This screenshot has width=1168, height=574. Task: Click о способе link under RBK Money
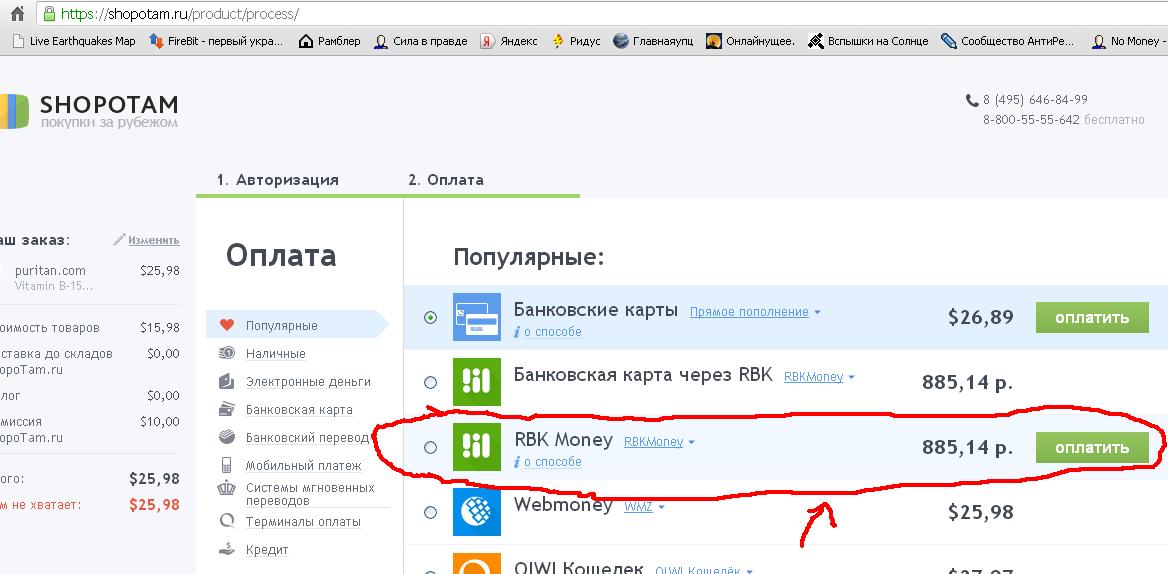click(x=552, y=462)
